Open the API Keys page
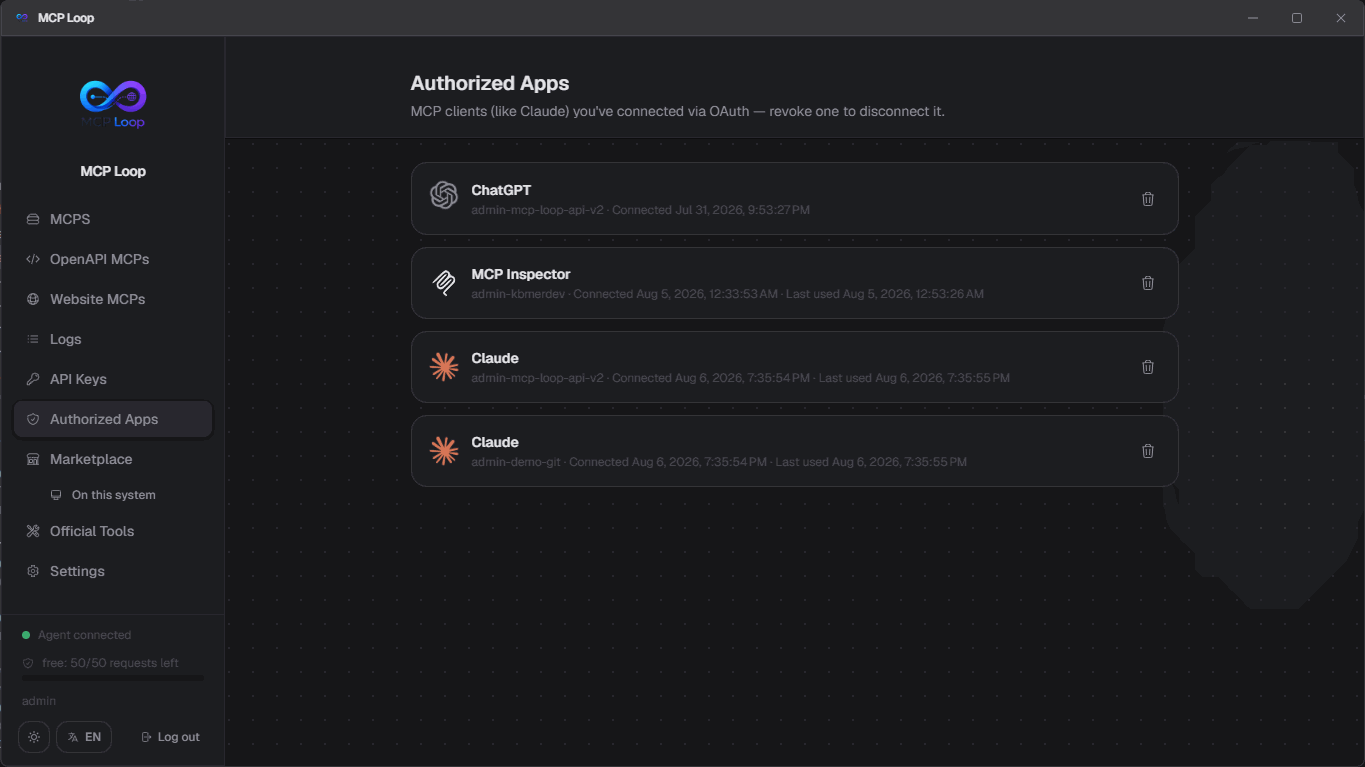The image size is (1365, 767). [113, 379]
